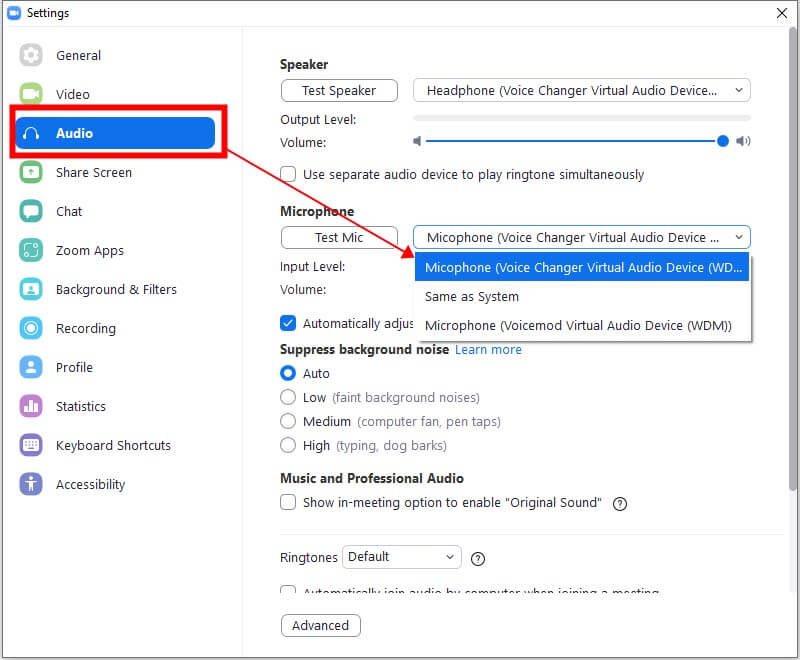
Task: Click the Video camera icon
Action: tap(31, 94)
